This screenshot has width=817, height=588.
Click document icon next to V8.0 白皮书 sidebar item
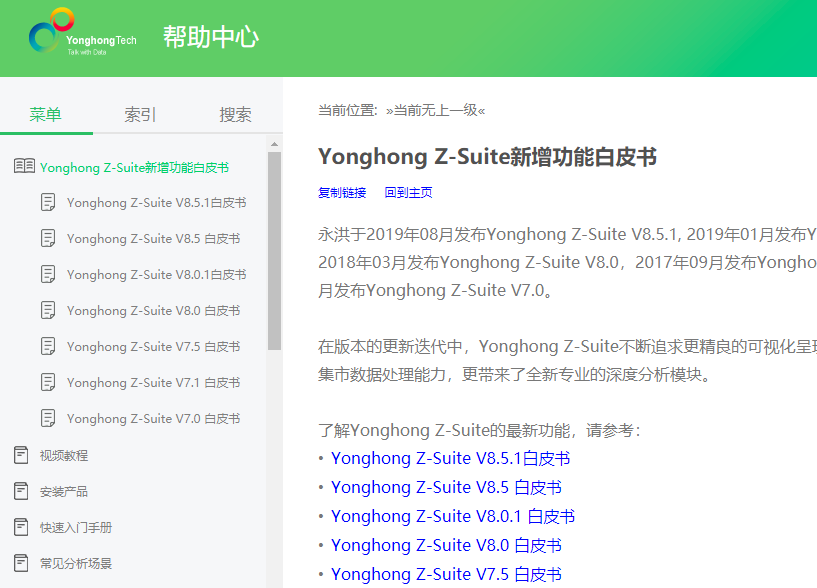pyautogui.click(x=48, y=310)
